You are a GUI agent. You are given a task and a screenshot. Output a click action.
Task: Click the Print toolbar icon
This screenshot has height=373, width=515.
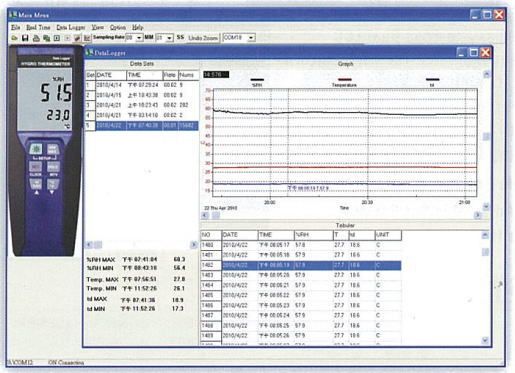[x=36, y=38]
